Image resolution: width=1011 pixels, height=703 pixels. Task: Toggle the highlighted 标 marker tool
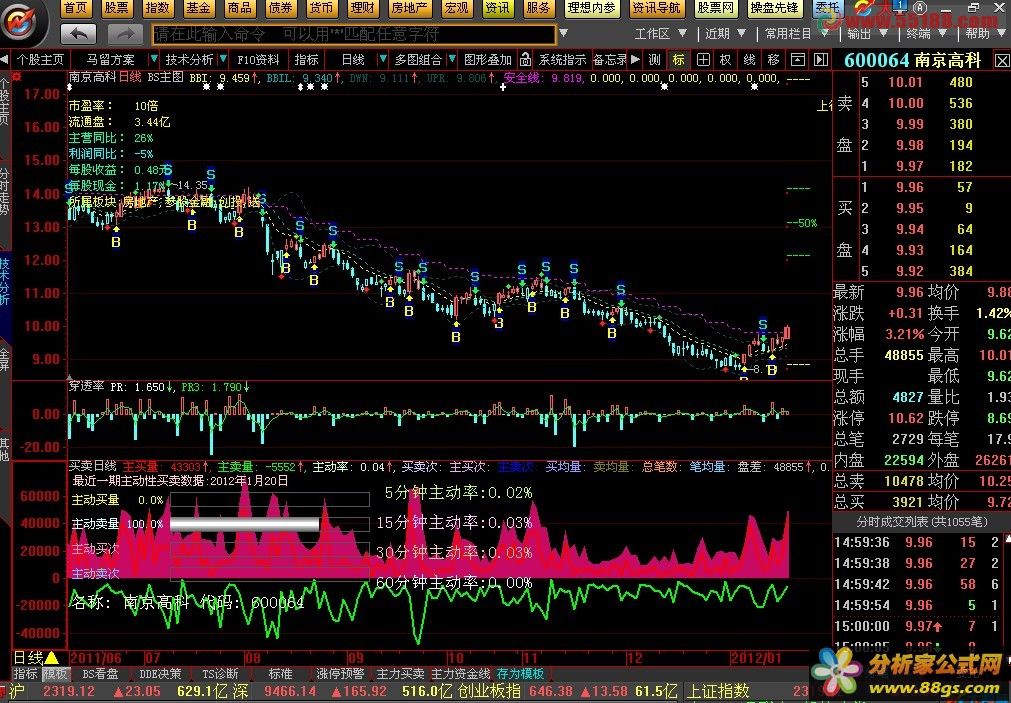tap(678, 60)
